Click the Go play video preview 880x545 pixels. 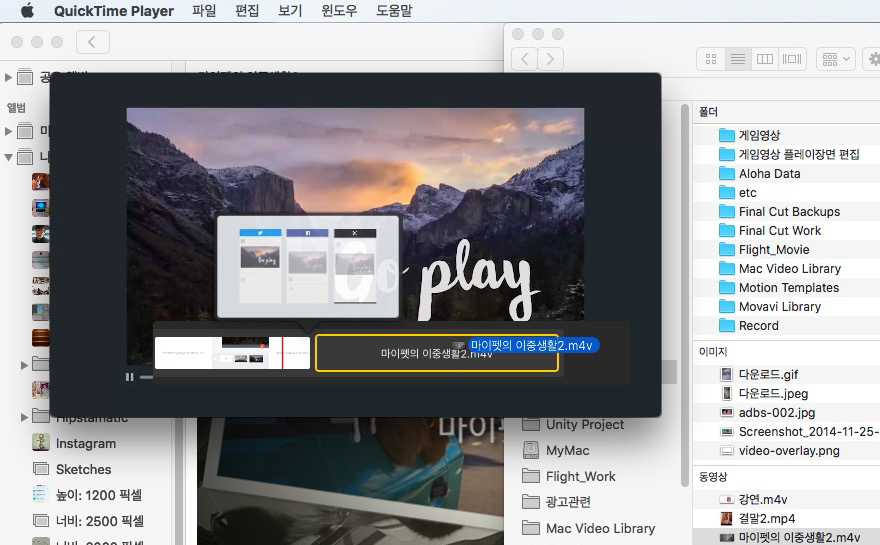[x=355, y=215]
